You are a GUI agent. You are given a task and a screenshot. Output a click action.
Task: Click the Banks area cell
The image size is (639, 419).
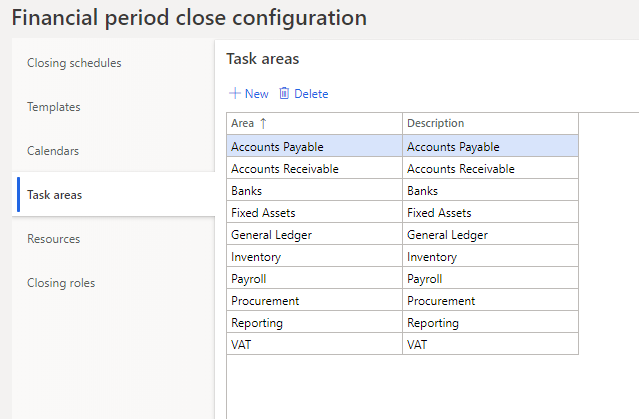[247, 191]
